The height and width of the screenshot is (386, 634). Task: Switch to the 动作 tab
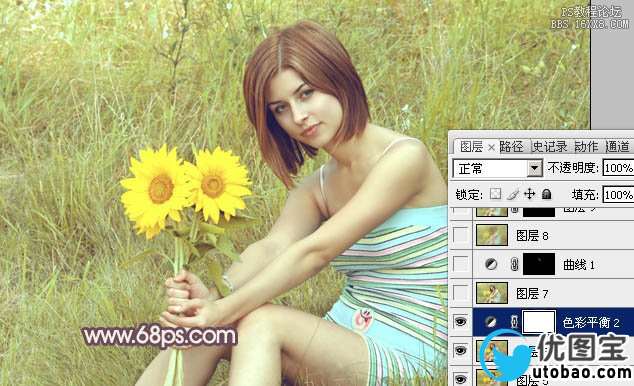586,147
